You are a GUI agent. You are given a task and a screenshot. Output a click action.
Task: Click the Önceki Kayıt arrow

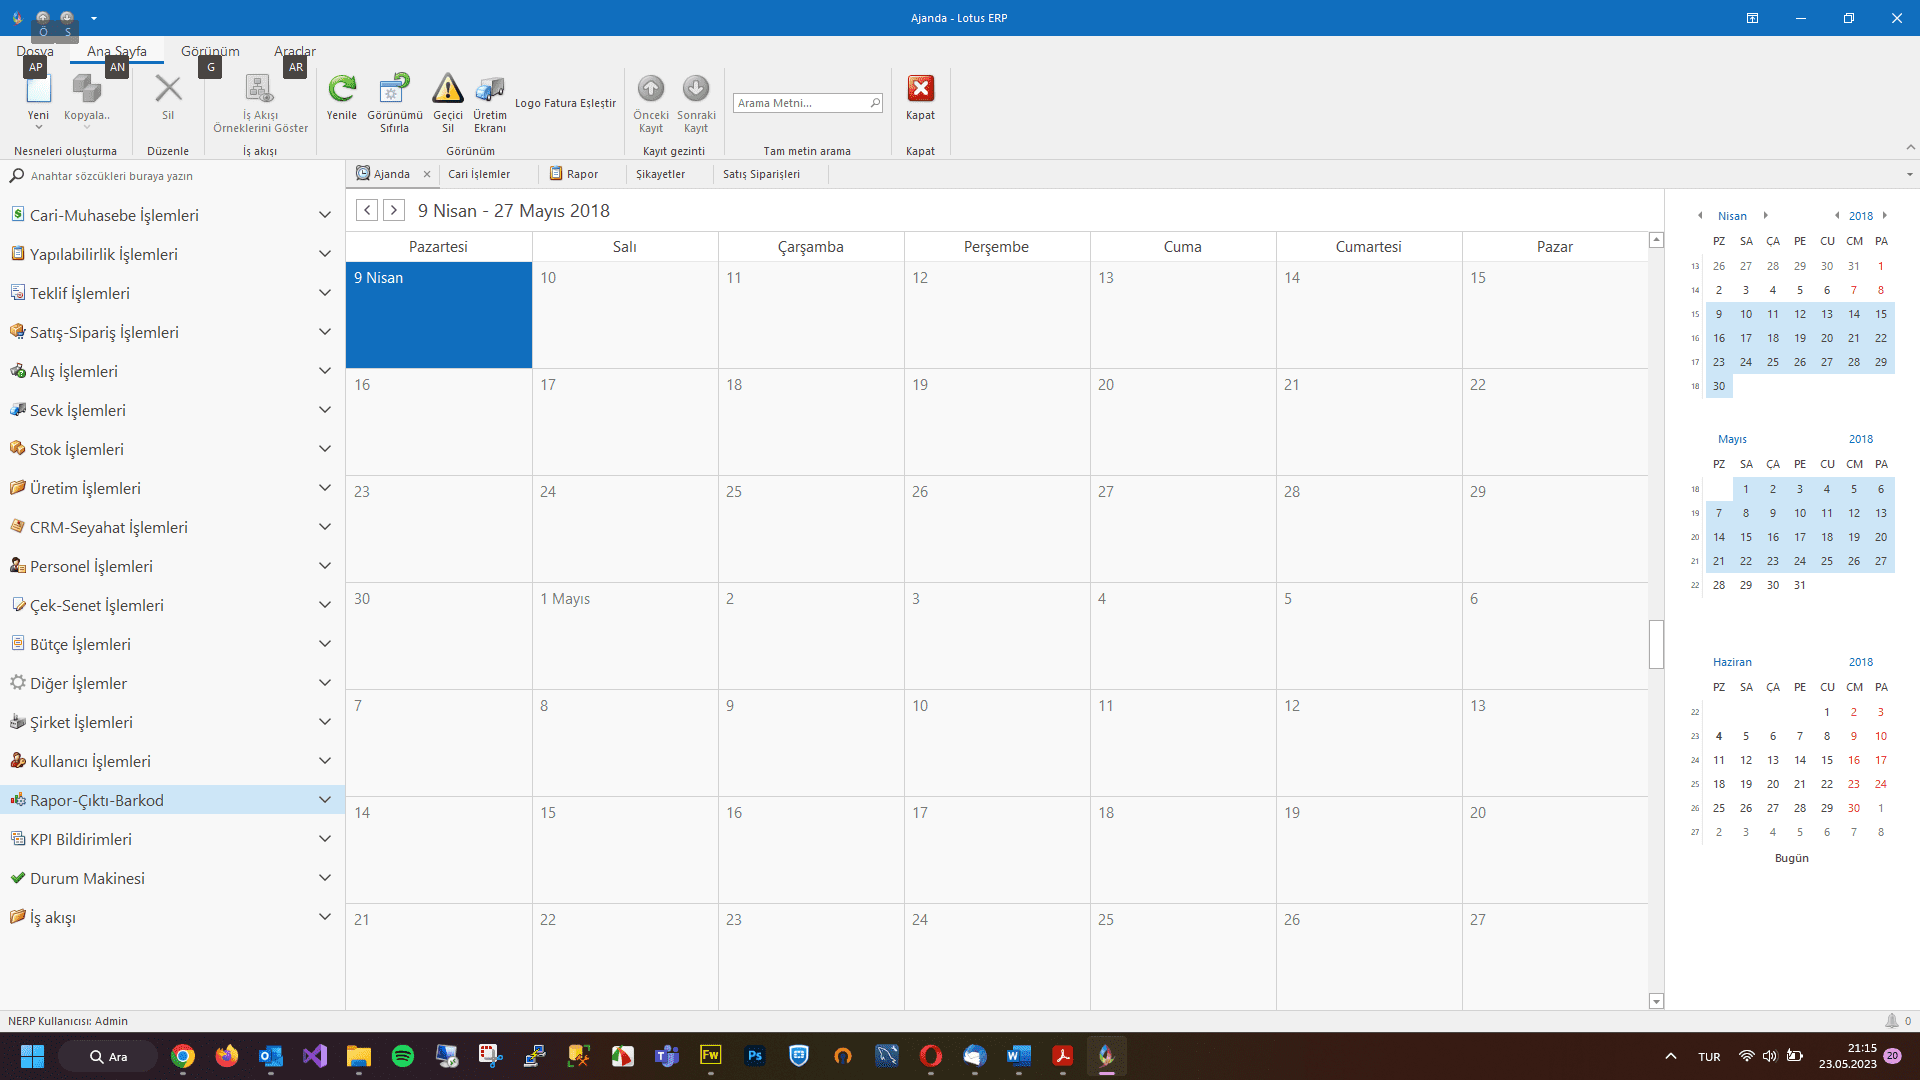pyautogui.click(x=651, y=90)
